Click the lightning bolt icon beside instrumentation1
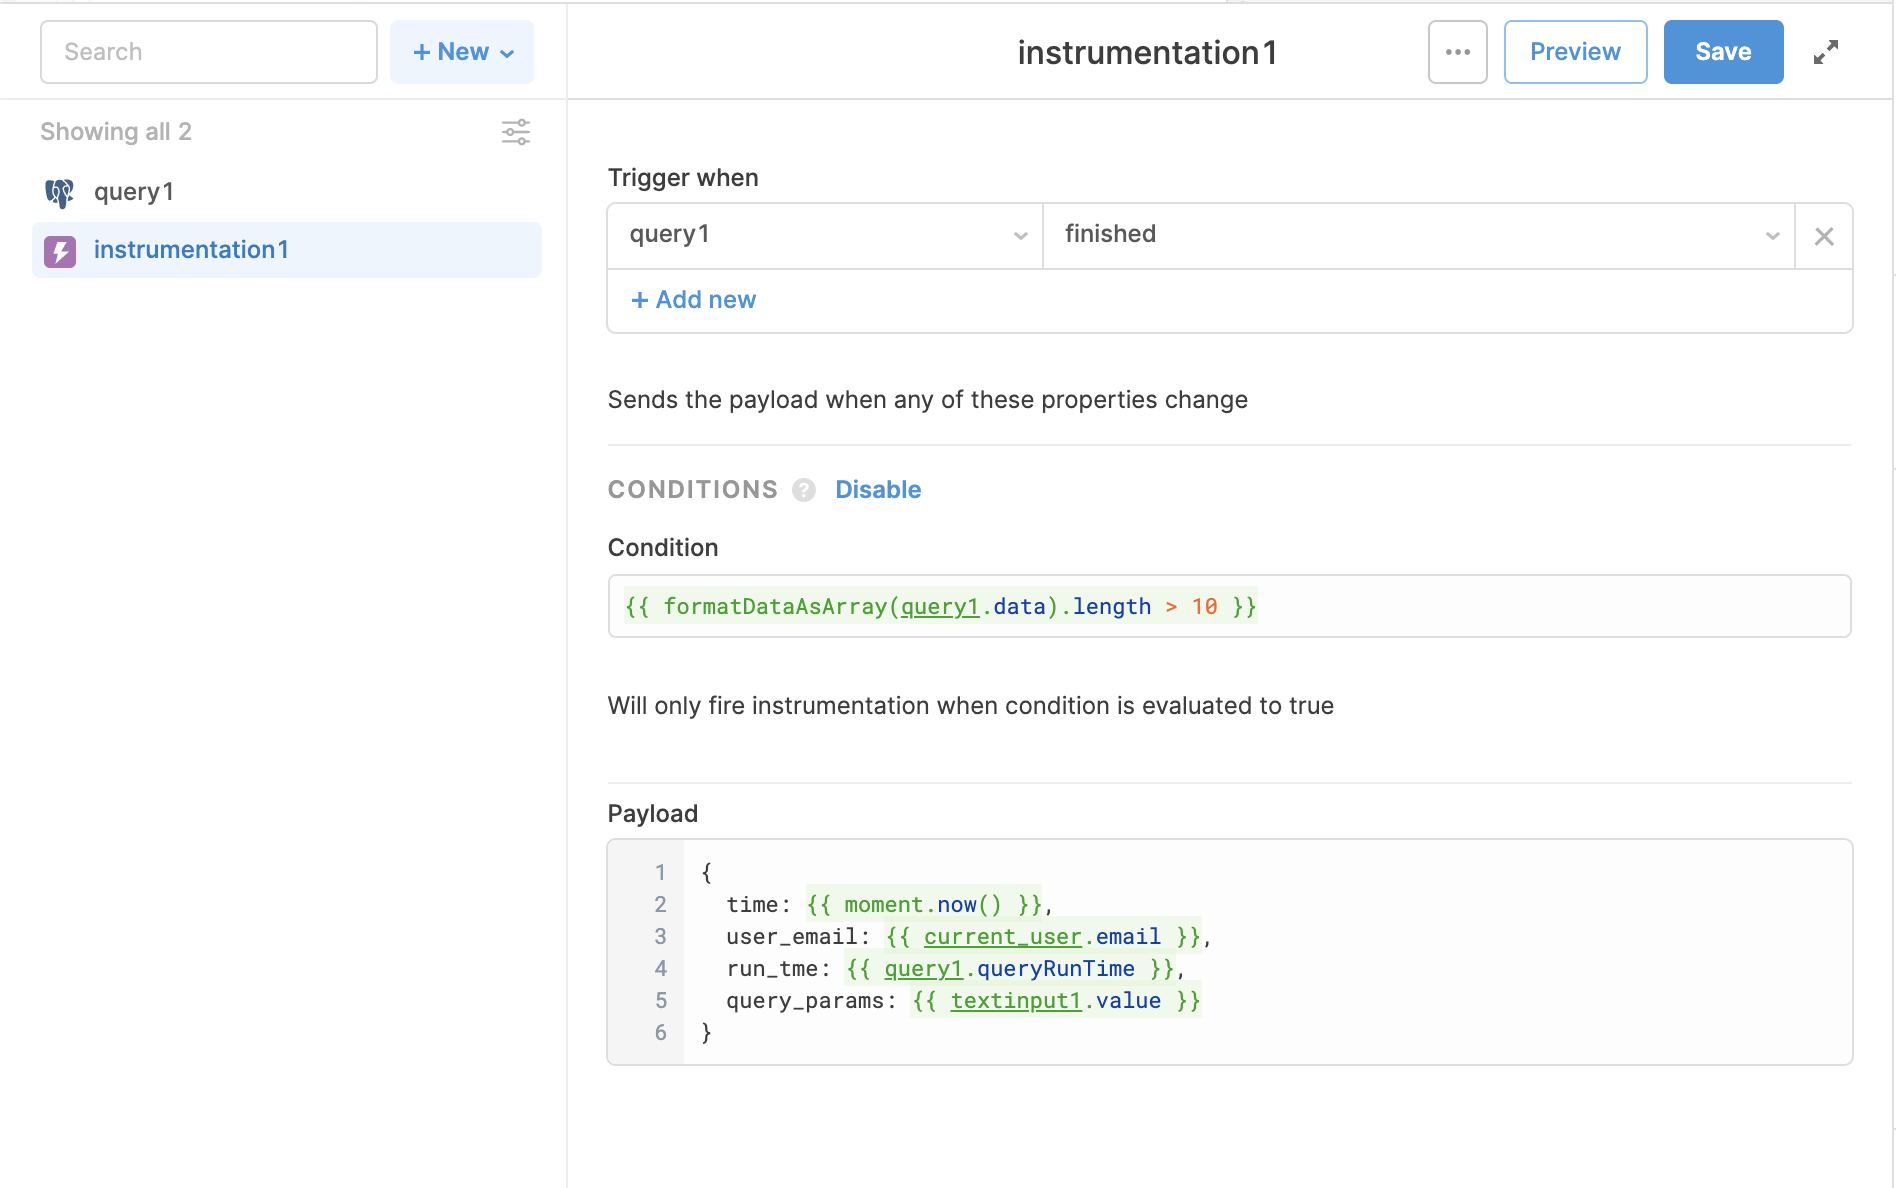Screen dimensions: 1896x1188 pyautogui.click(x=60, y=251)
